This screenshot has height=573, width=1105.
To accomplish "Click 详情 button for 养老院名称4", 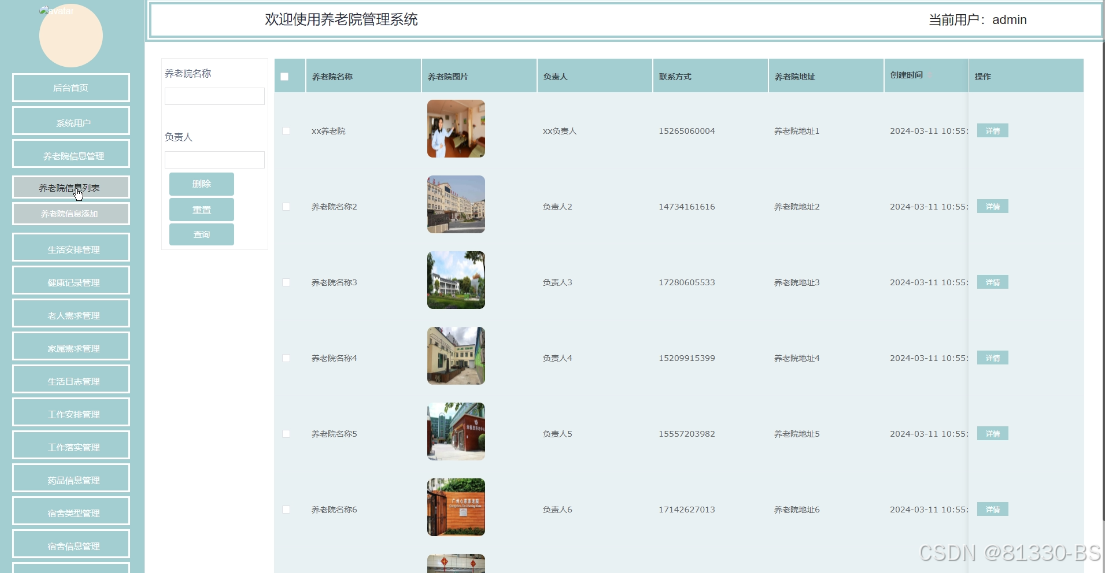I will (992, 358).
